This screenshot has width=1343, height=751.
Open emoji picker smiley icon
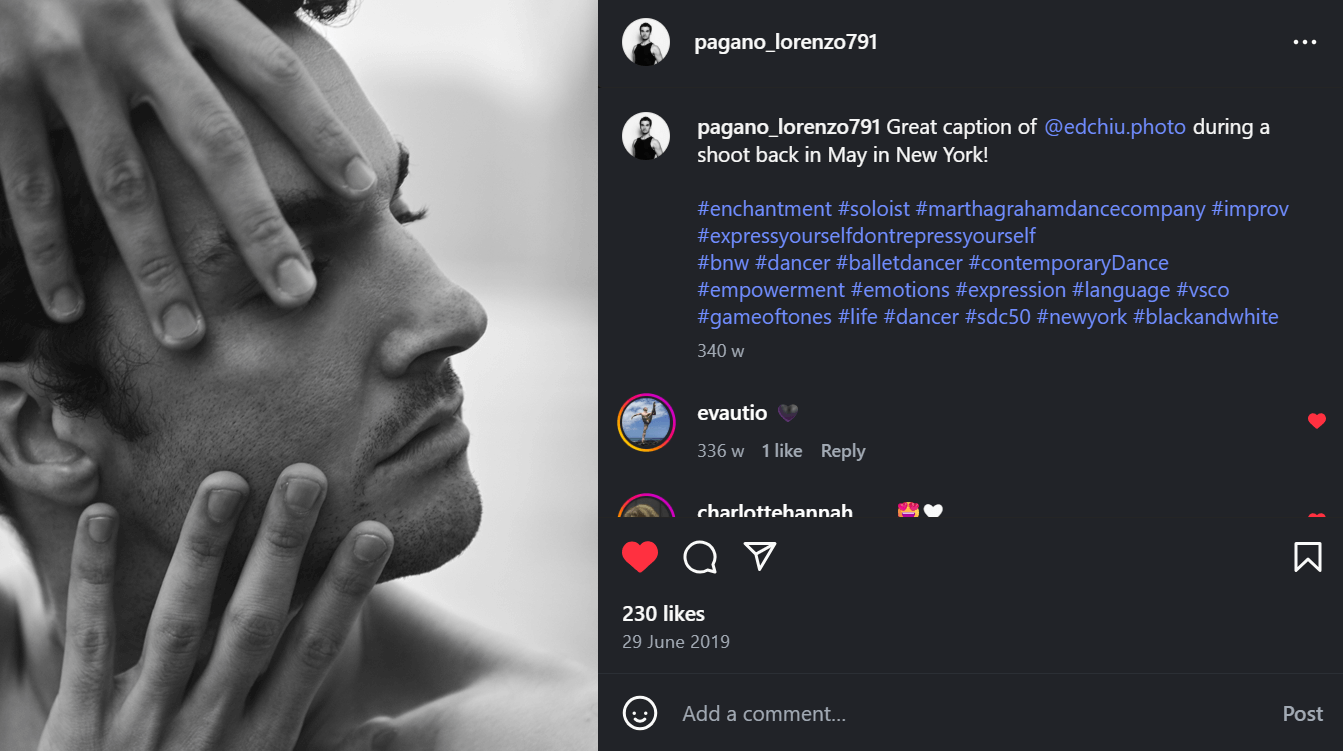[x=640, y=713]
